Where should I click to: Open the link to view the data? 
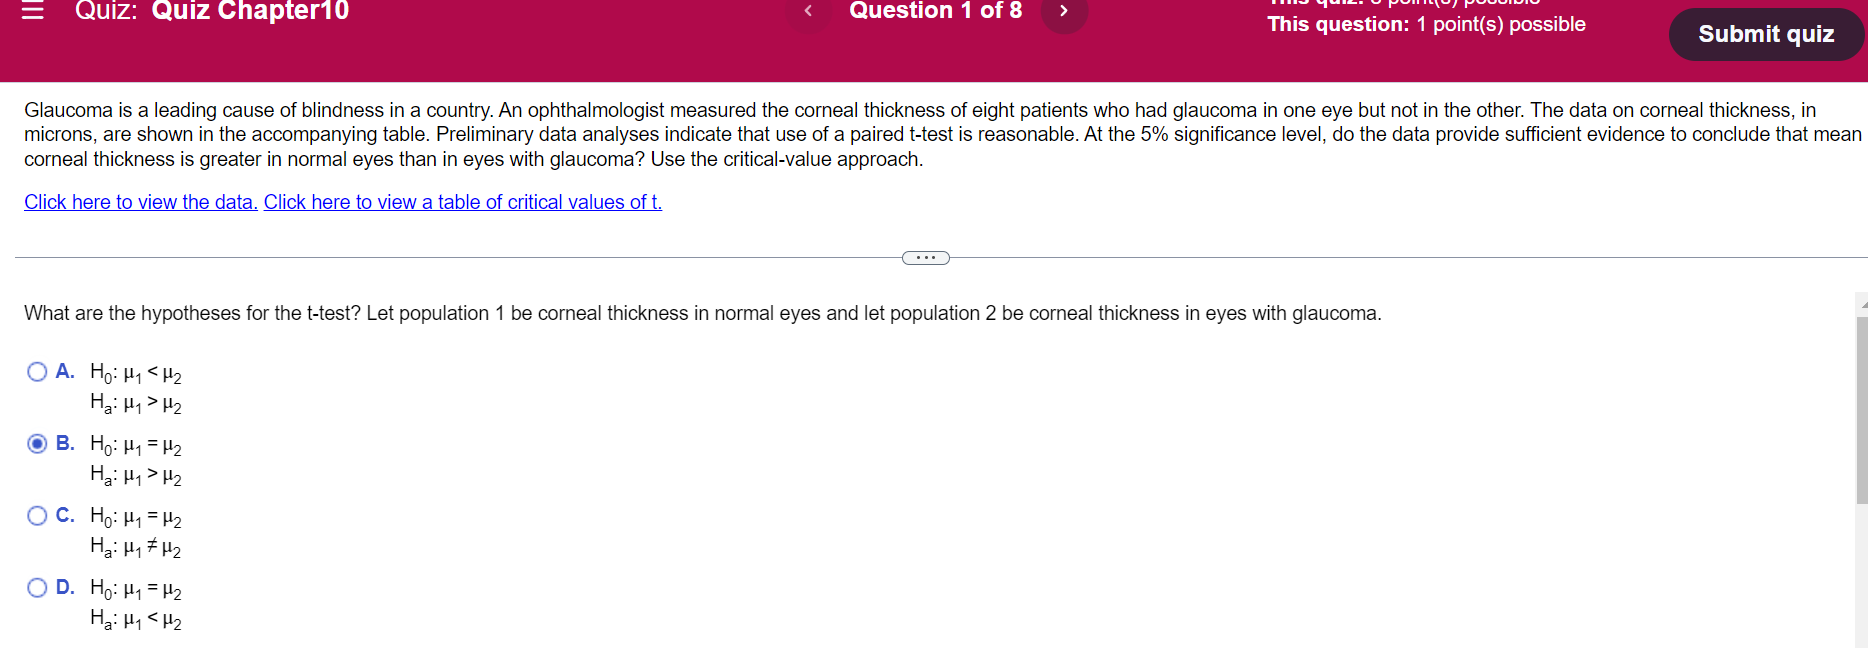pyautogui.click(x=139, y=202)
